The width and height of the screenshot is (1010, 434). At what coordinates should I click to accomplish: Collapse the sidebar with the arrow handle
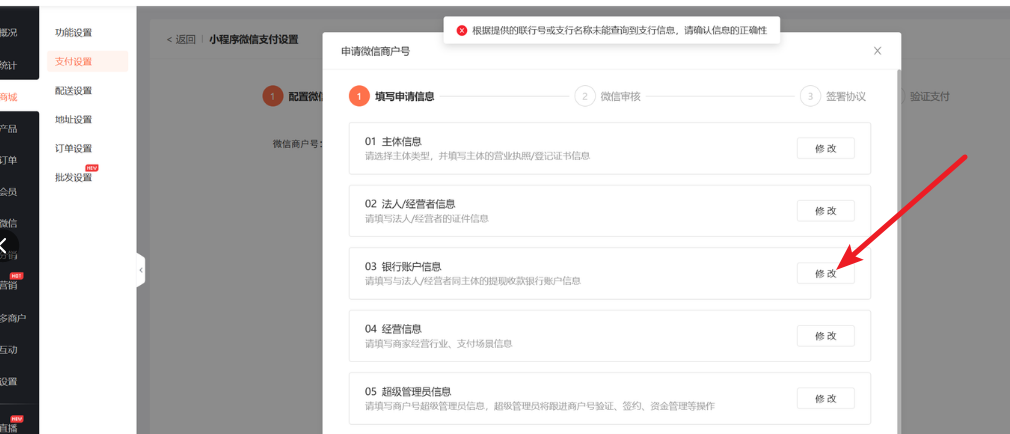(x=141, y=270)
